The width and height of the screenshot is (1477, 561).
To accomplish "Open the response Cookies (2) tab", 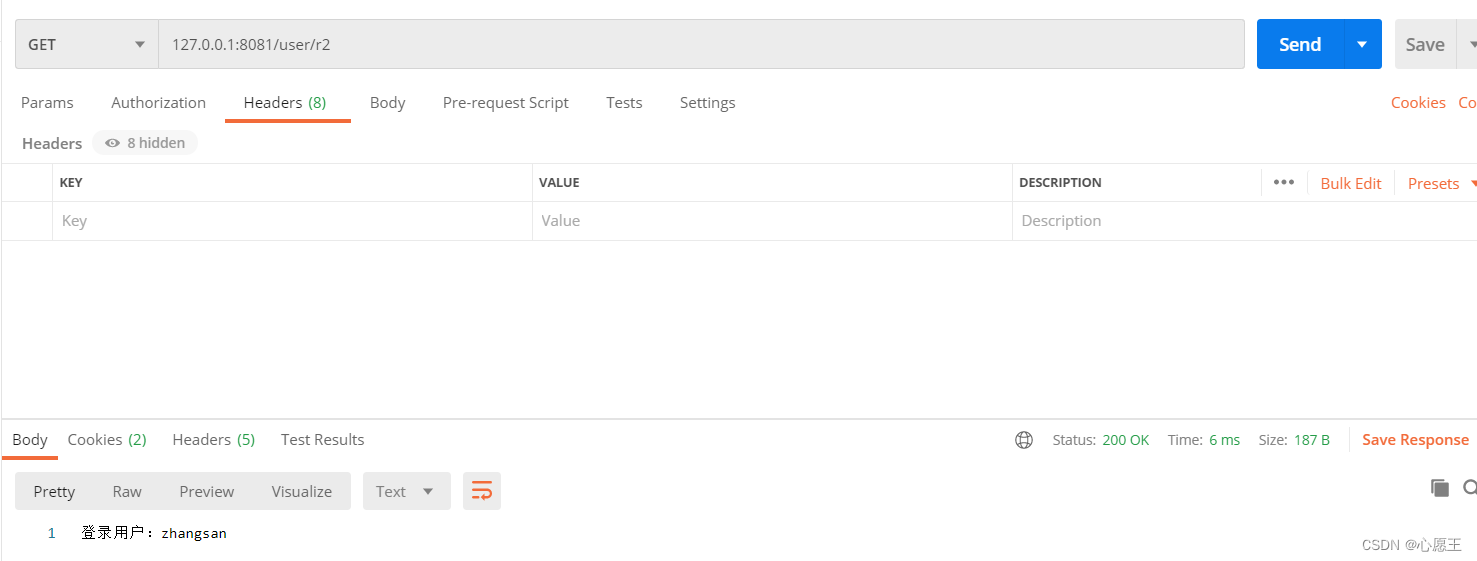I will pos(107,439).
